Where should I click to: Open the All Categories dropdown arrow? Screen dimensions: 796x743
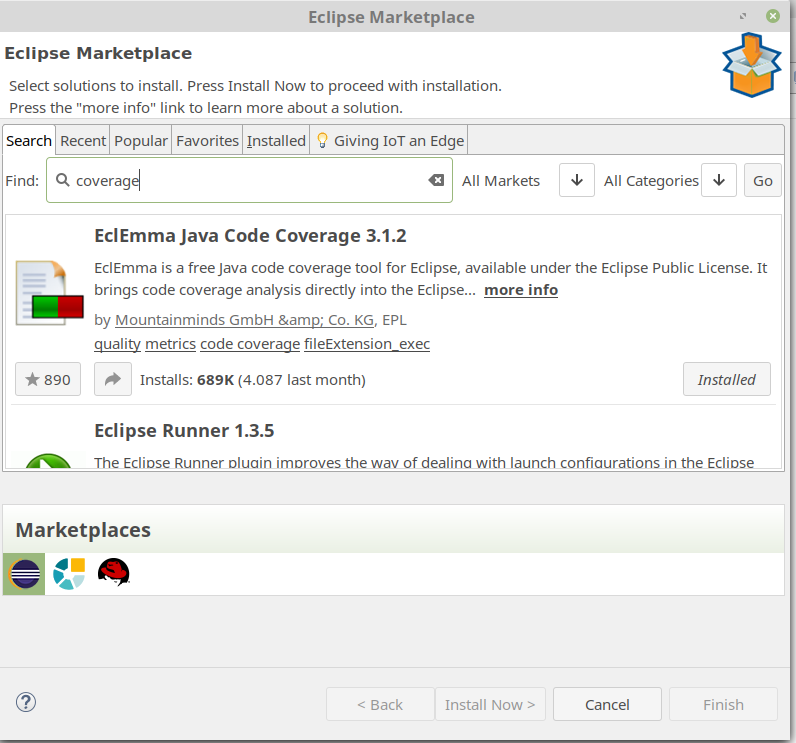pyautogui.click(x=719, y=180)
